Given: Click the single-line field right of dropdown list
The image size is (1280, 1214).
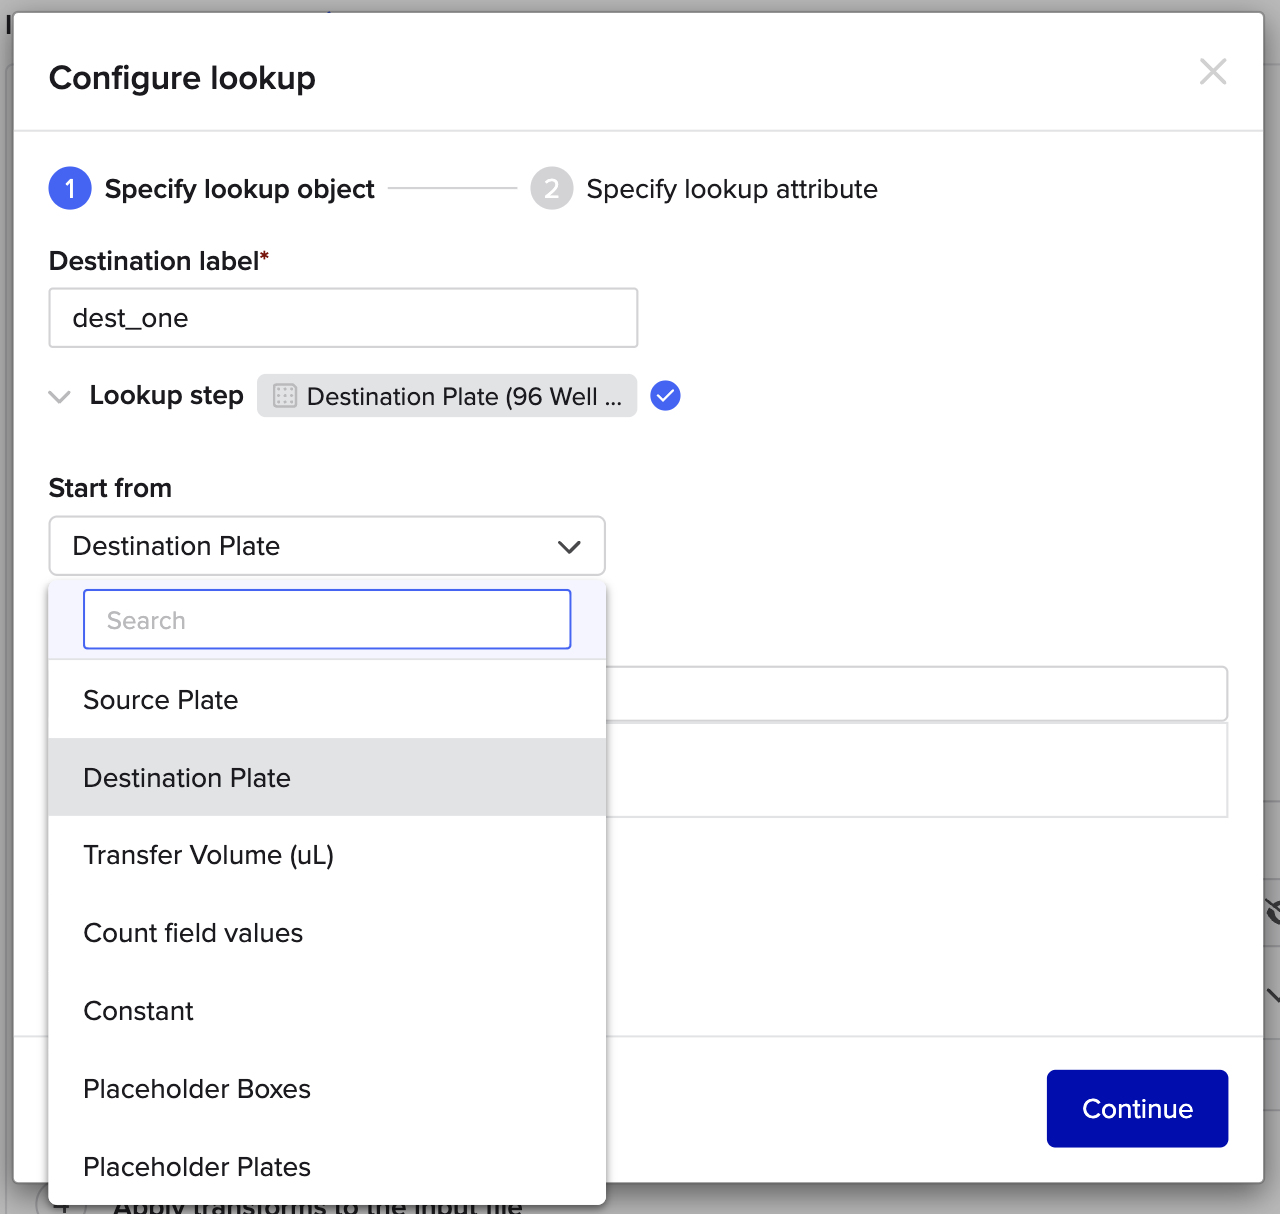Looking at the screenshot, I should point(915,693).
